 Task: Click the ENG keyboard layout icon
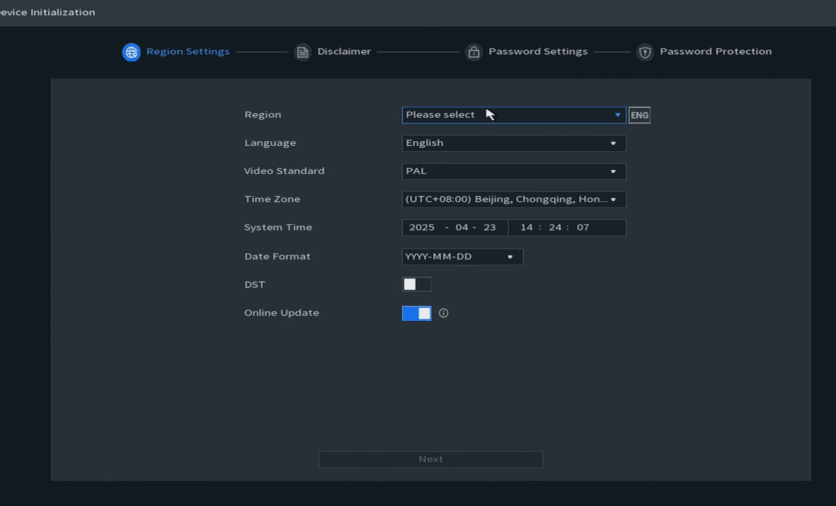tap(639, 115)
